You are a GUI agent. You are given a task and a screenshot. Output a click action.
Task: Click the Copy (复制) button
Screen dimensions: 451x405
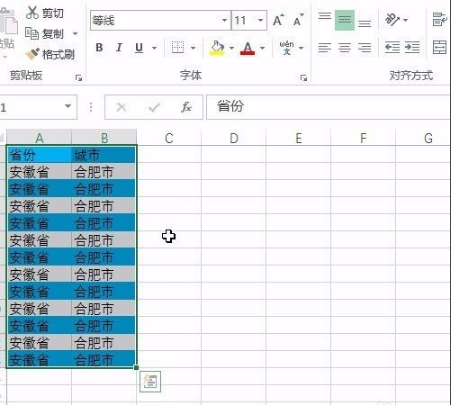(x=45, y=34)
